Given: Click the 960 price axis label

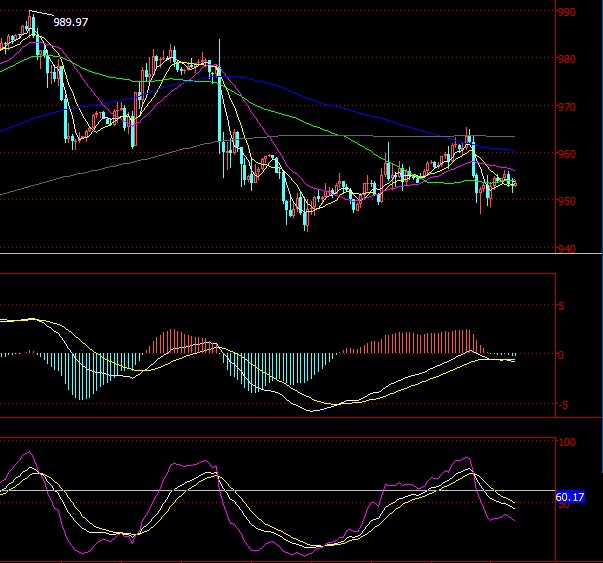Looking at the screenshot, I should (x=567, y=154).
